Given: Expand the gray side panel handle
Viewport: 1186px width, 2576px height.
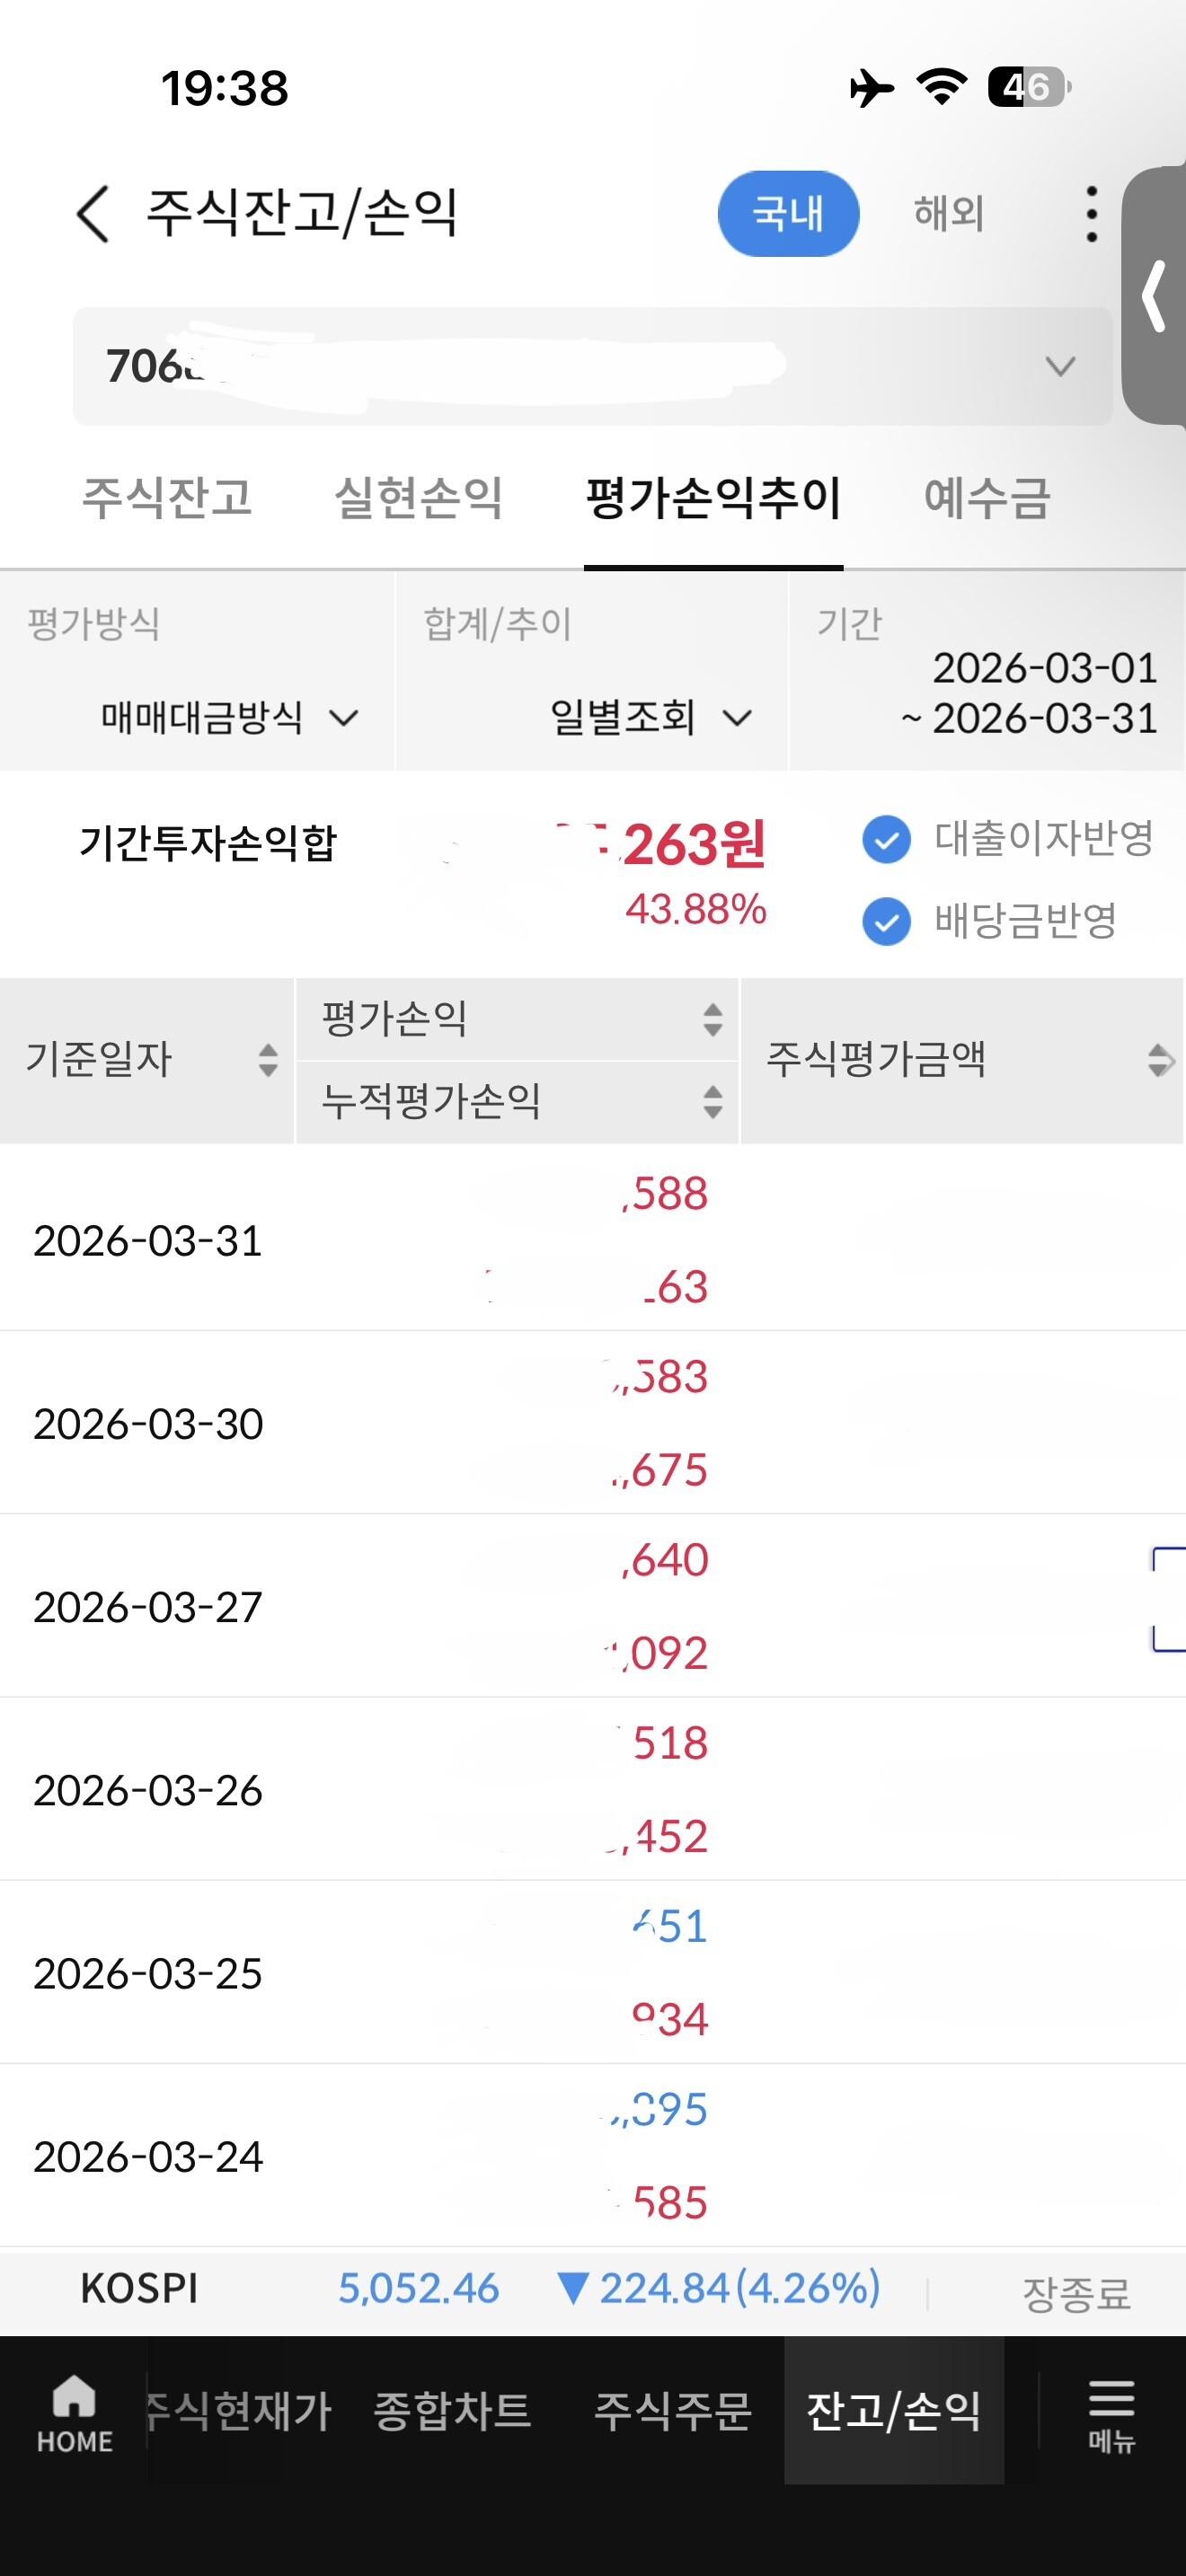Looking at the screenshot, I should click(1155, 296).
